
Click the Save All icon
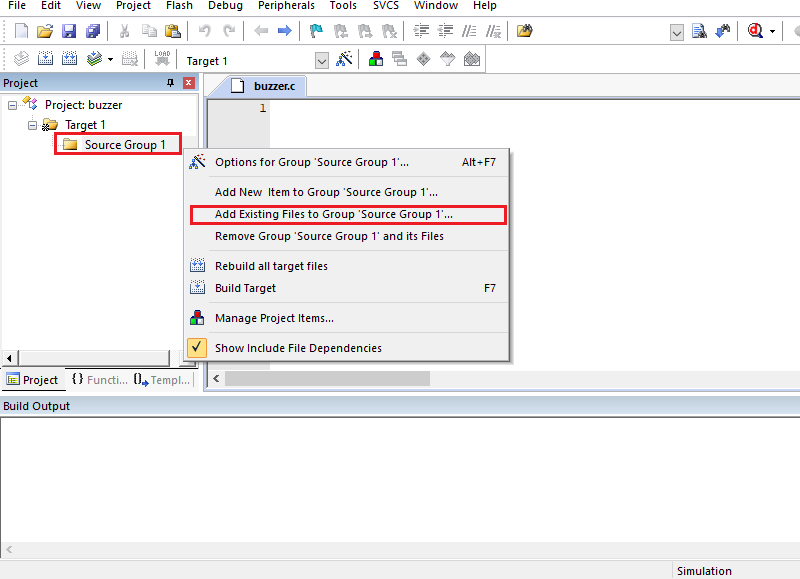(92, 31)
